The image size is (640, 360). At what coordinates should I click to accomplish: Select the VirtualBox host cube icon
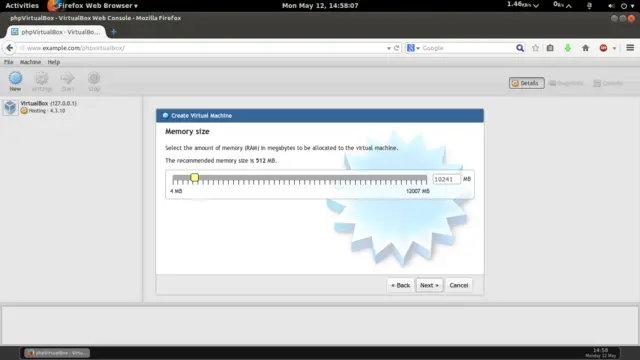(10, 107)
